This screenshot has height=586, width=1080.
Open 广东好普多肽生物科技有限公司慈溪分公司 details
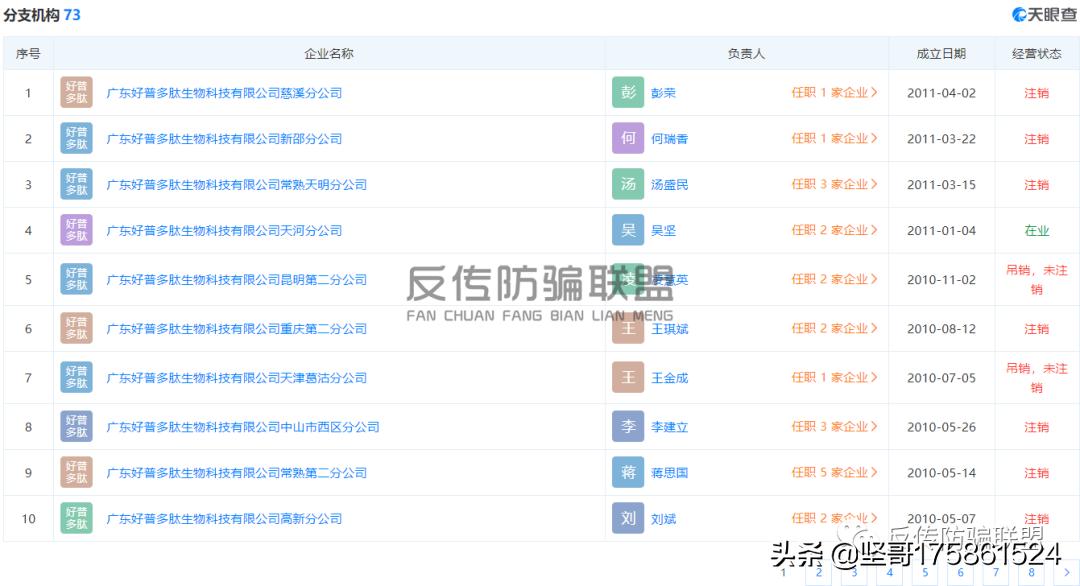tap(222, 92)
